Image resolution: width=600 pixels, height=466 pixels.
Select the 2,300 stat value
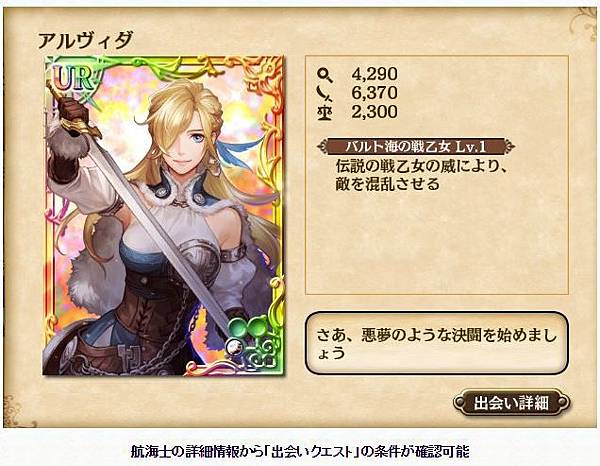(x=374, y=112)
